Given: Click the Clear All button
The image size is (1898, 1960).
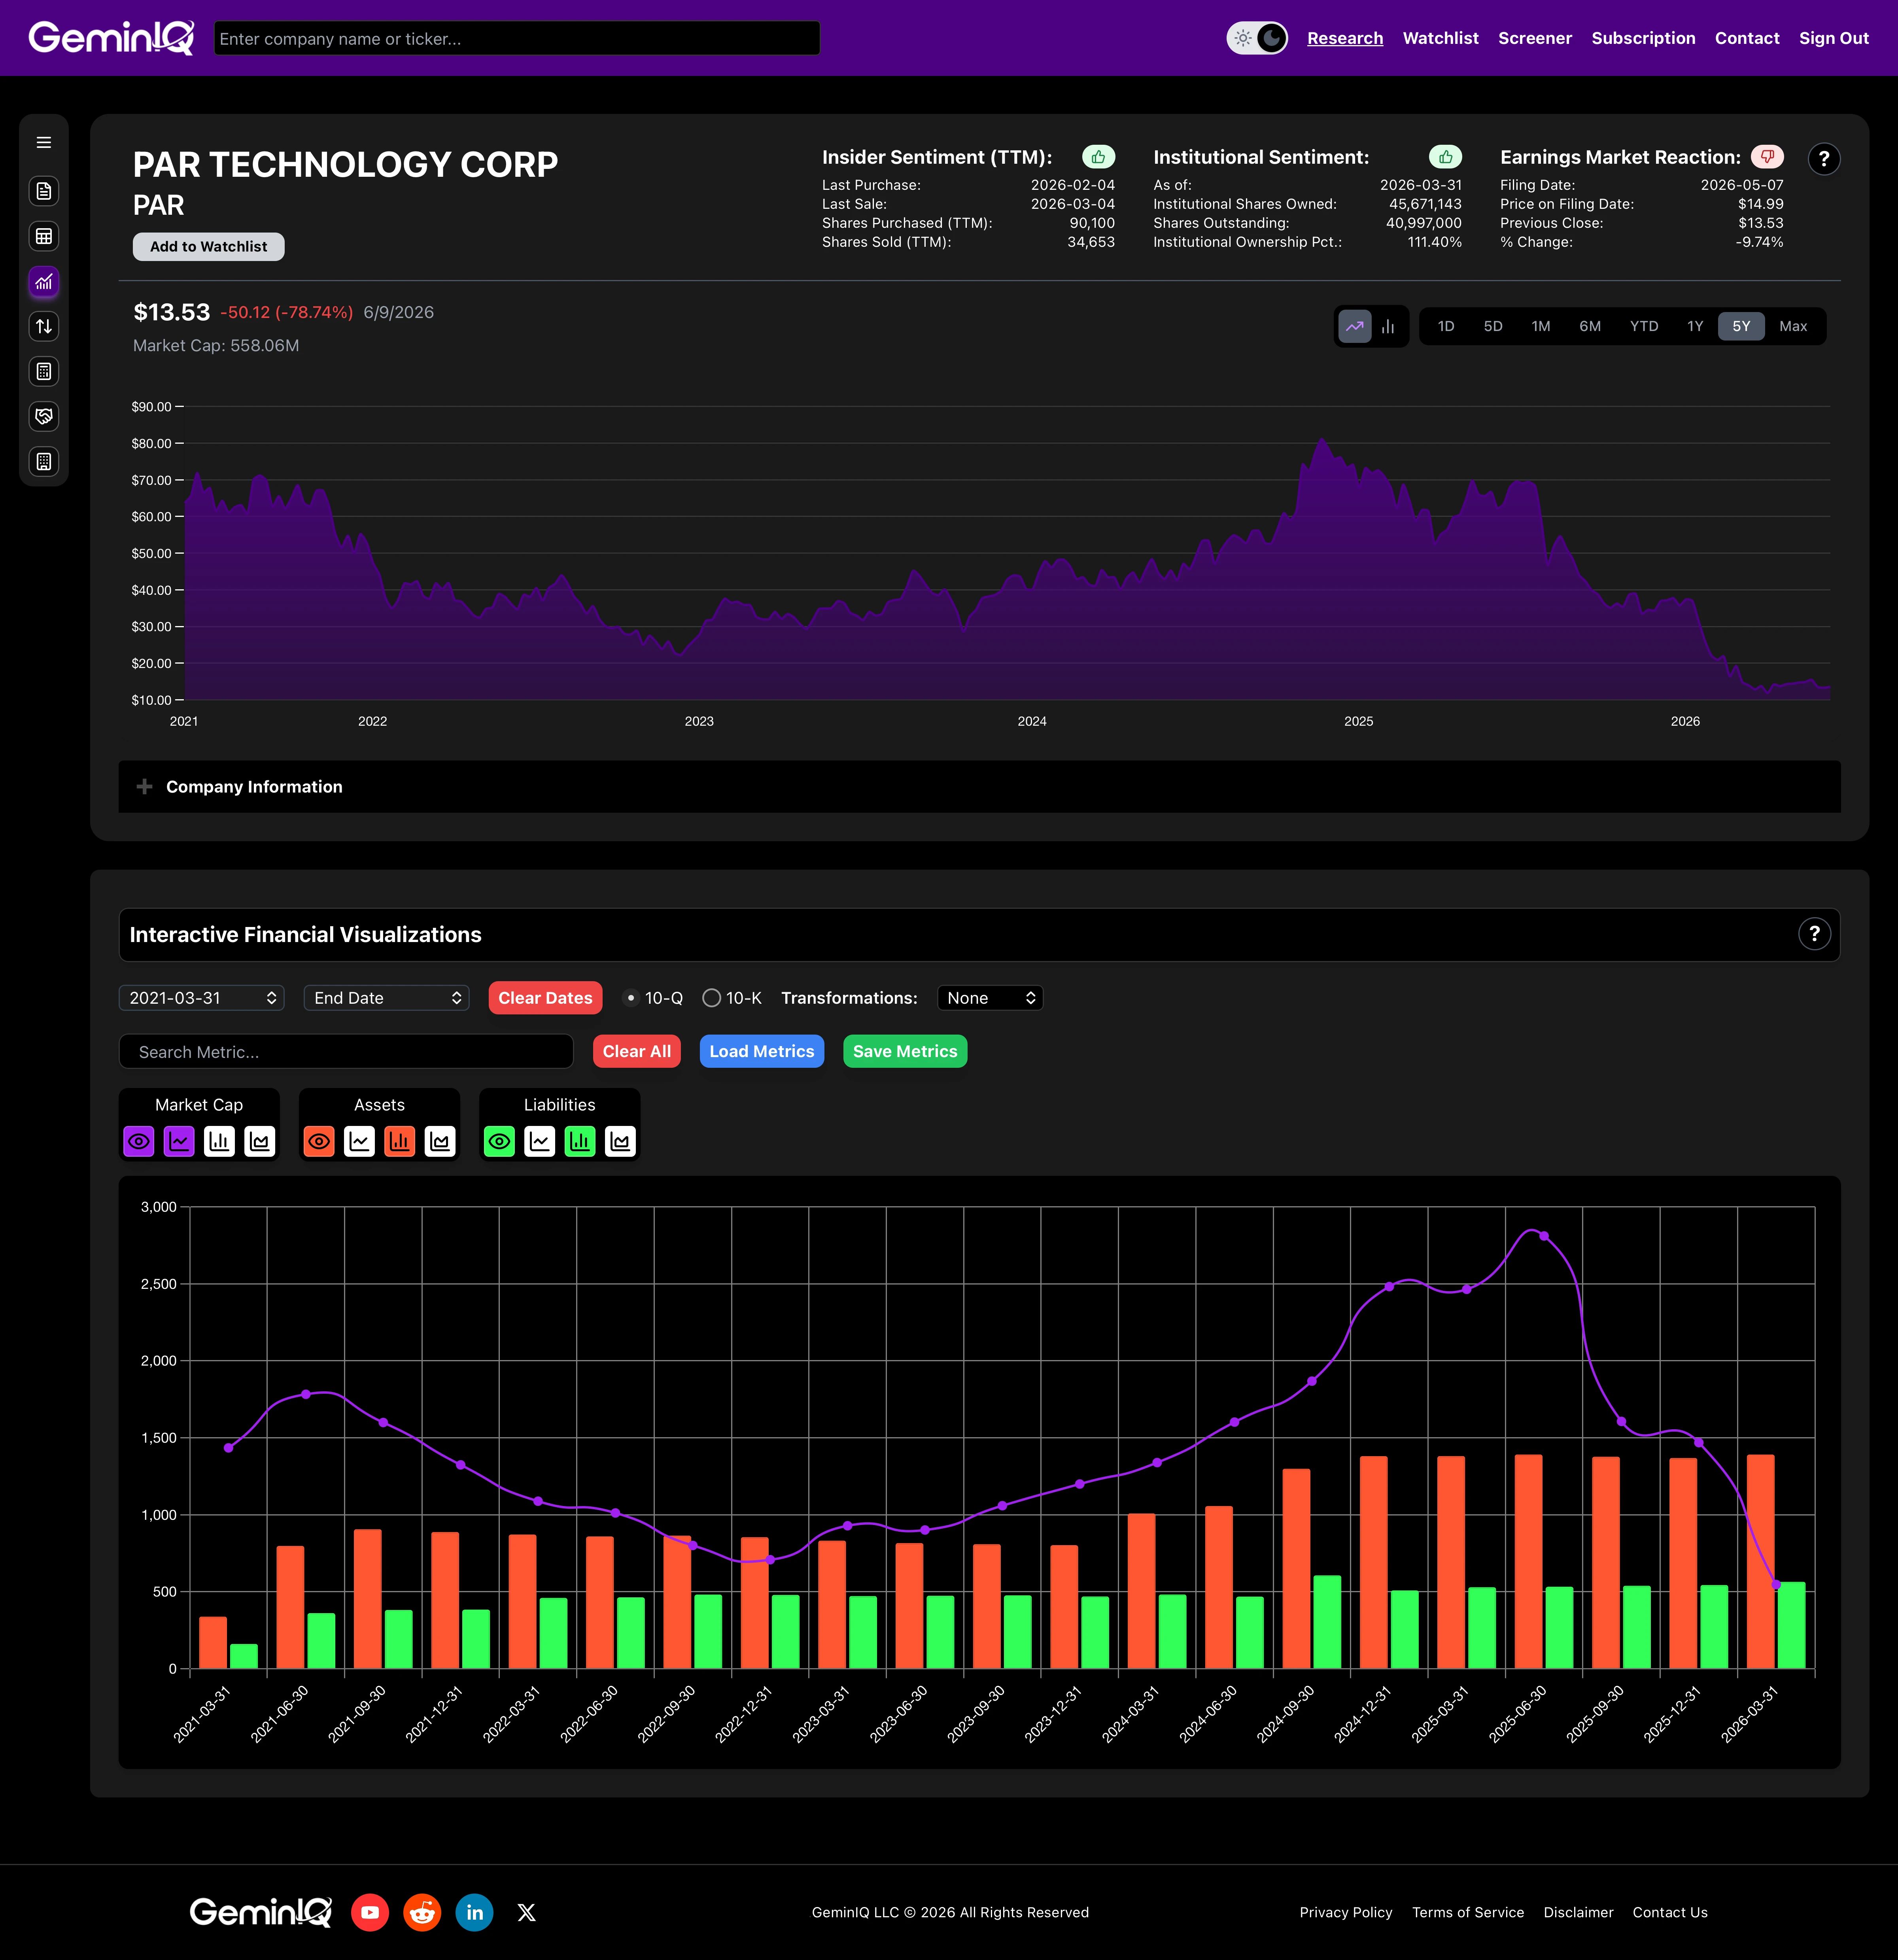Looking at the screenshot, I should point(637,1051).
